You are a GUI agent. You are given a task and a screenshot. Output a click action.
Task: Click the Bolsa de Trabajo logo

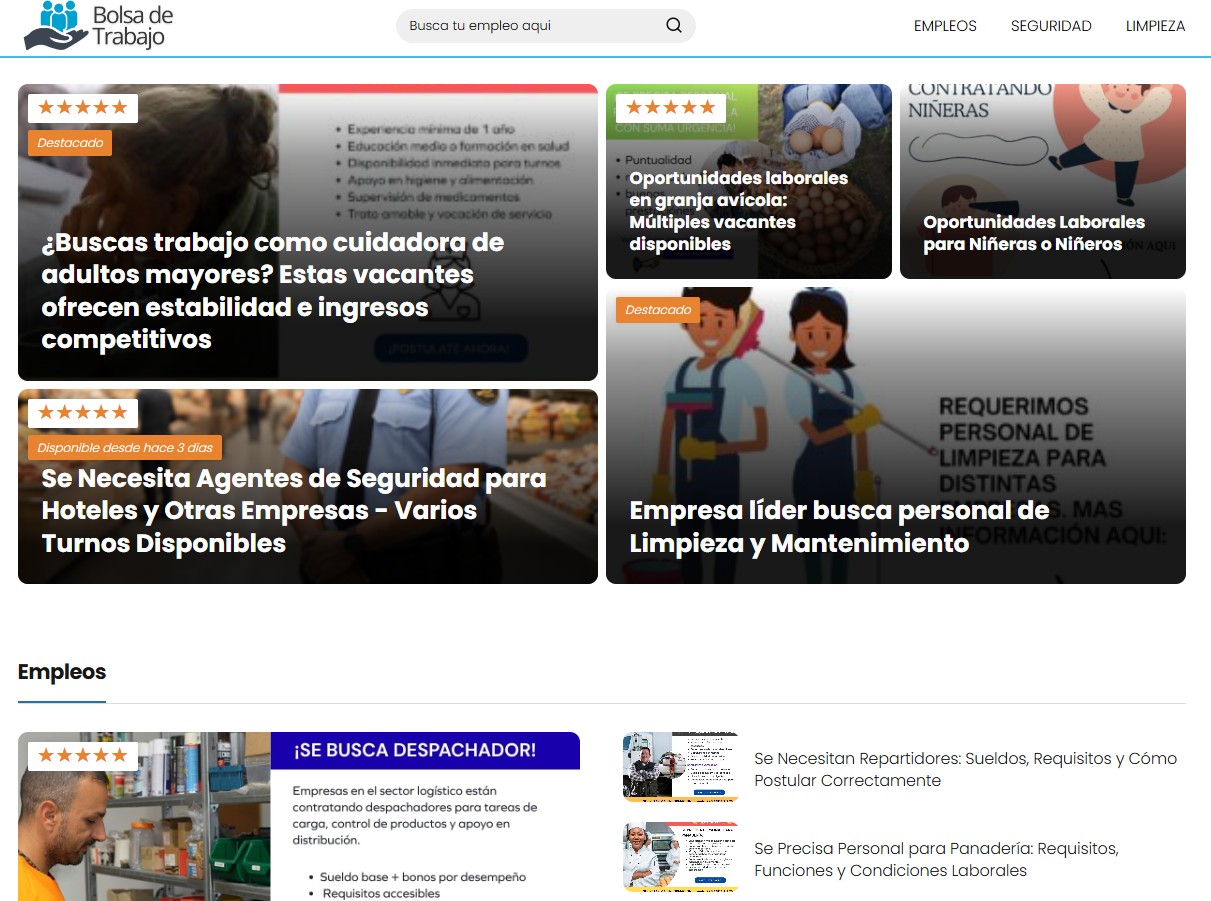click(98, 26)
